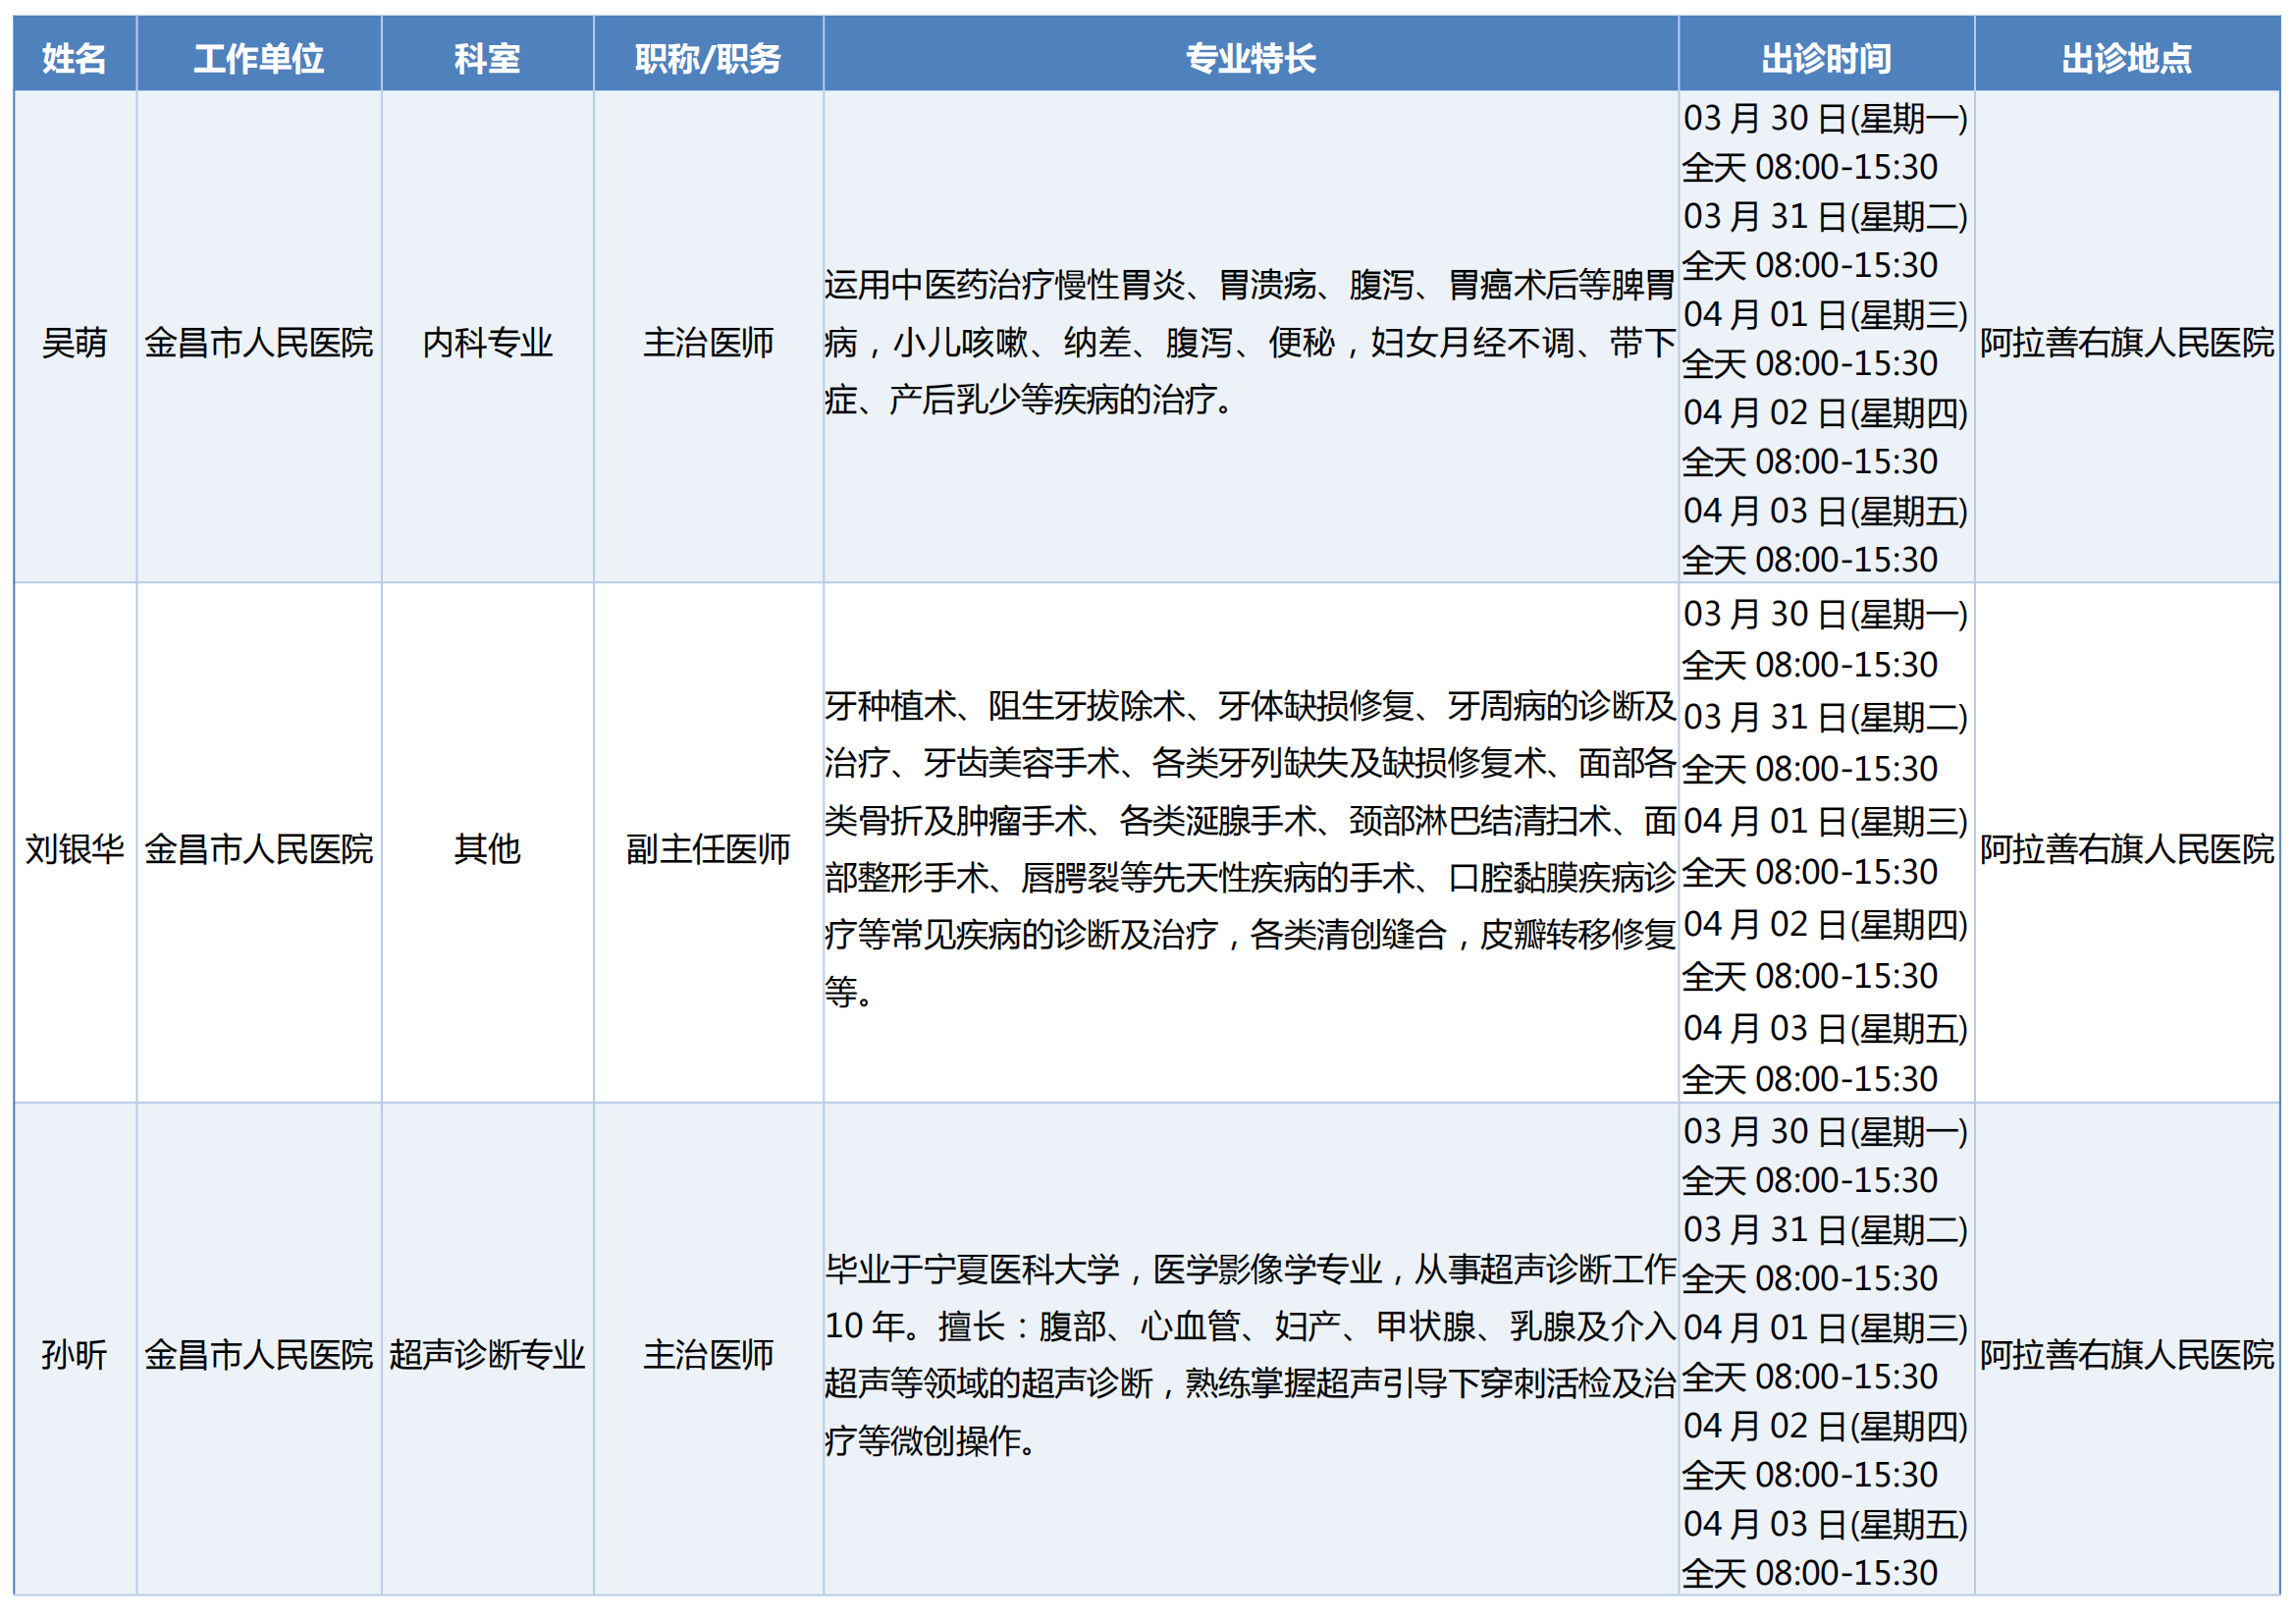Screen dimensions: 2296x1623
Task: Click the 内科专业 department cell
Action: (x=487, y=342)
